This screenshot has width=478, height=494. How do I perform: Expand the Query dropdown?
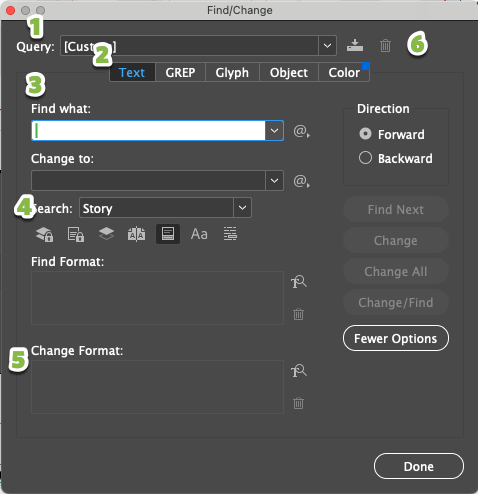pos(327,45)
